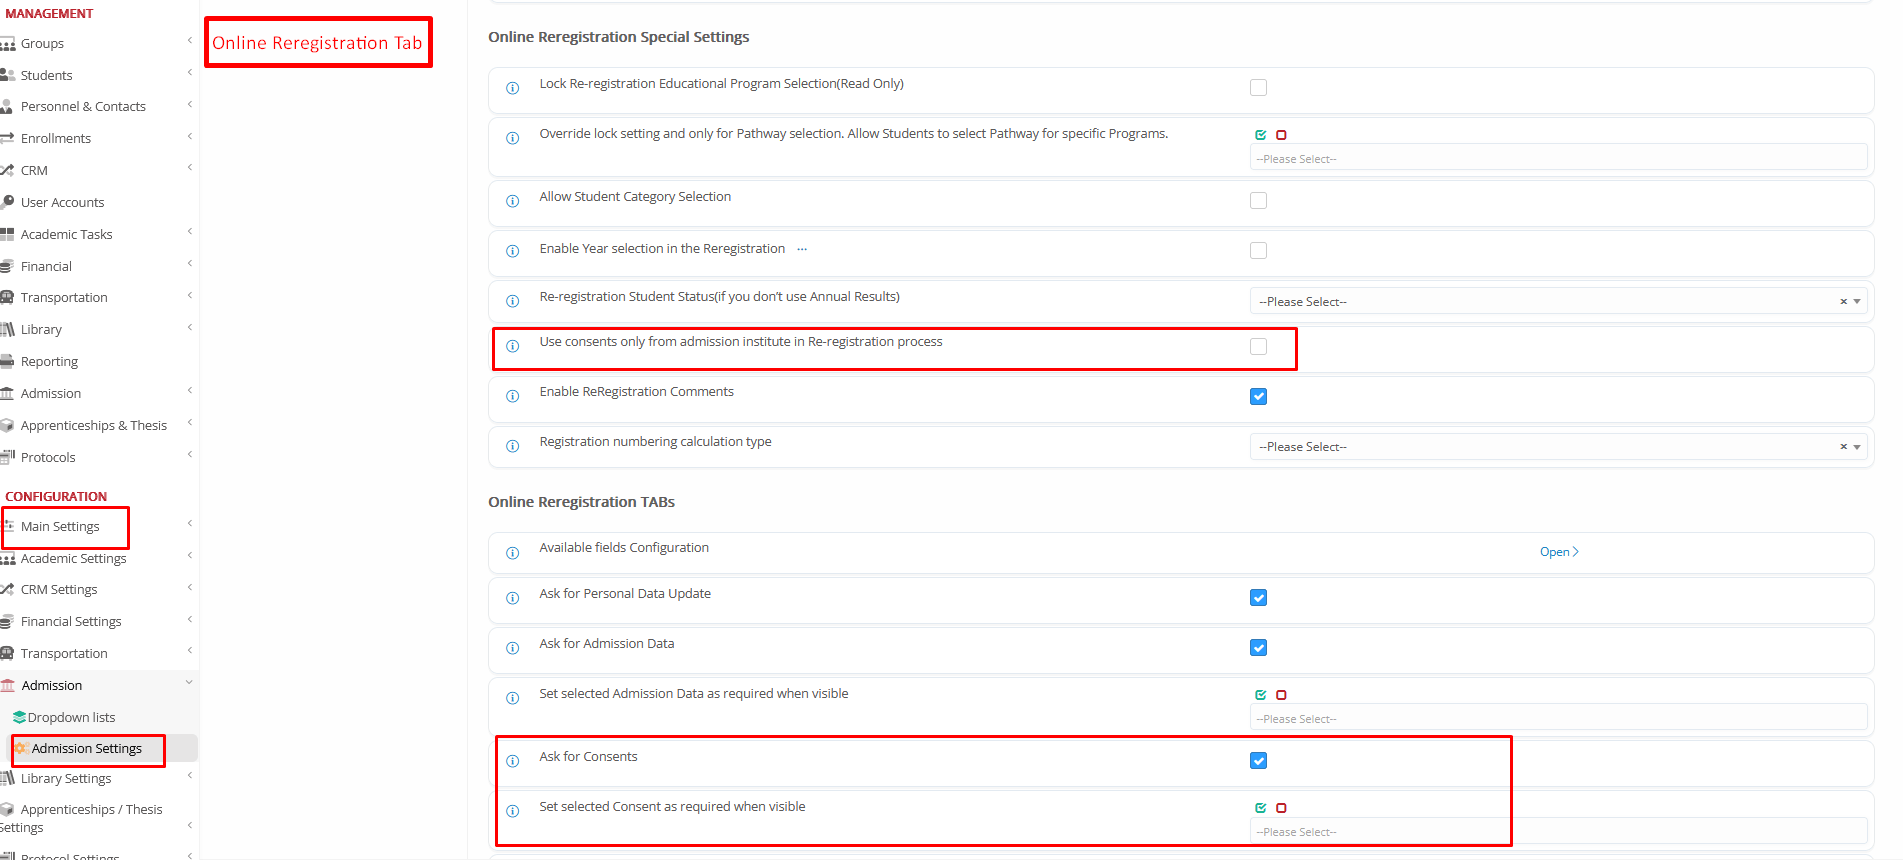Image resolution: width=1903 pixels, height=860 pixels.
Task: Open Available fields Configuration link
Action: [x=1558, y=552]
